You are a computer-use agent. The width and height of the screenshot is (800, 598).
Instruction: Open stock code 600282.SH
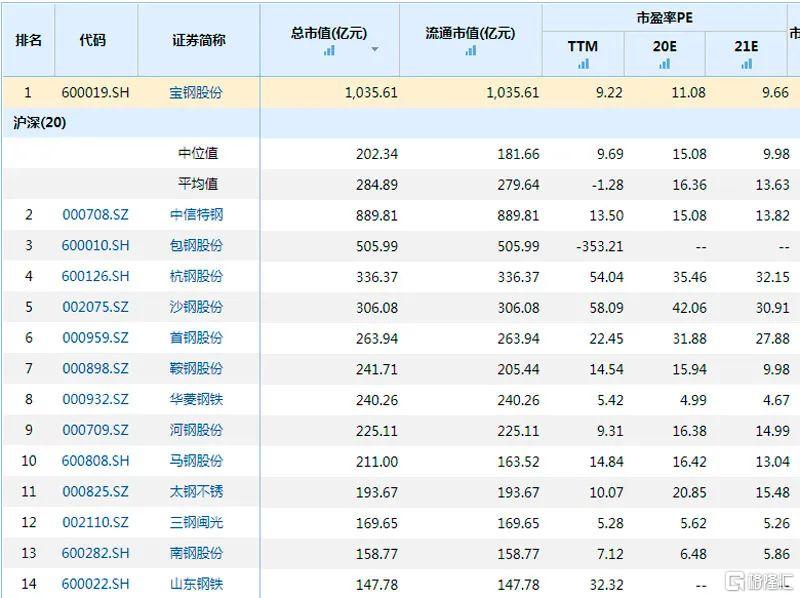(95, 553)
